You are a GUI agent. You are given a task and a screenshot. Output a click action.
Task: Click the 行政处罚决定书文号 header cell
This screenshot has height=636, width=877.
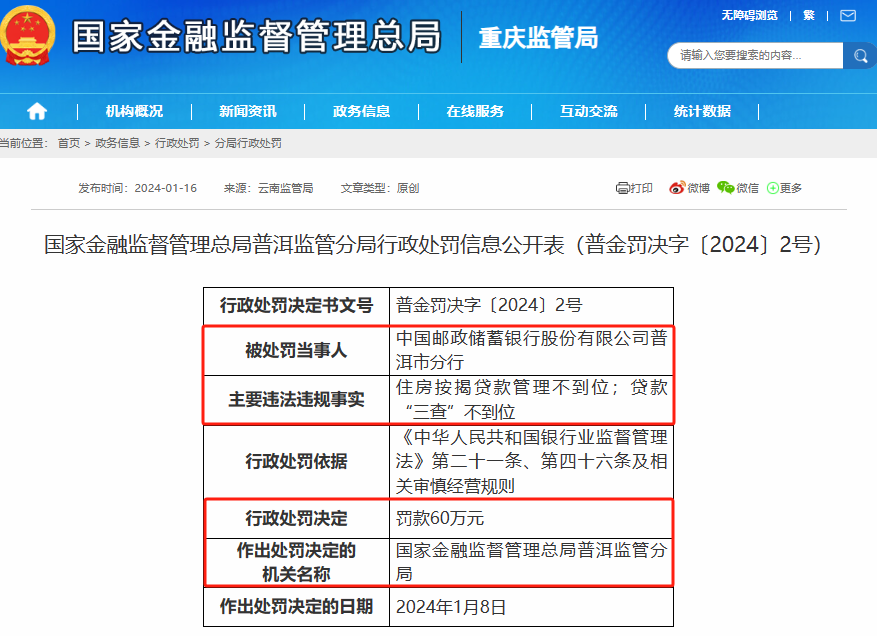[296, 305]
